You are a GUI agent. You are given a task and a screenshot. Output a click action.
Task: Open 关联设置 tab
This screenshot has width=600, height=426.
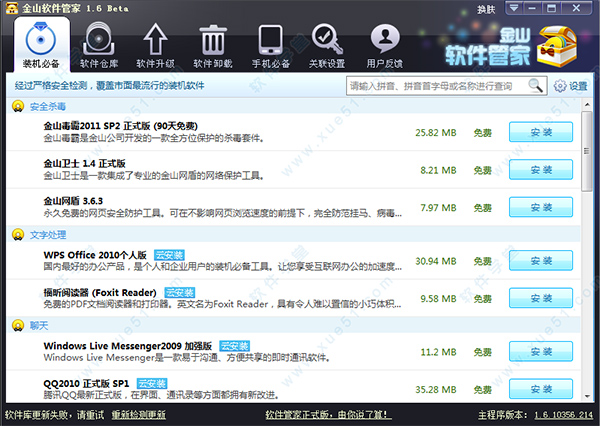coord(327,45)
